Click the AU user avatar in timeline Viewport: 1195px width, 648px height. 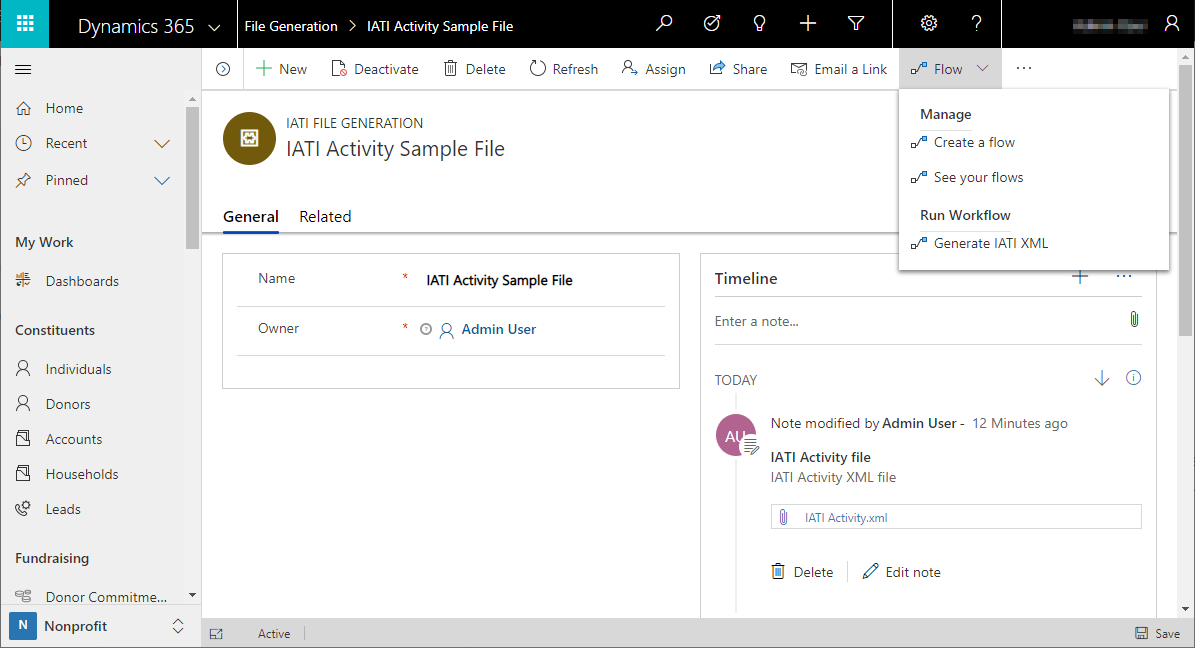735,435
